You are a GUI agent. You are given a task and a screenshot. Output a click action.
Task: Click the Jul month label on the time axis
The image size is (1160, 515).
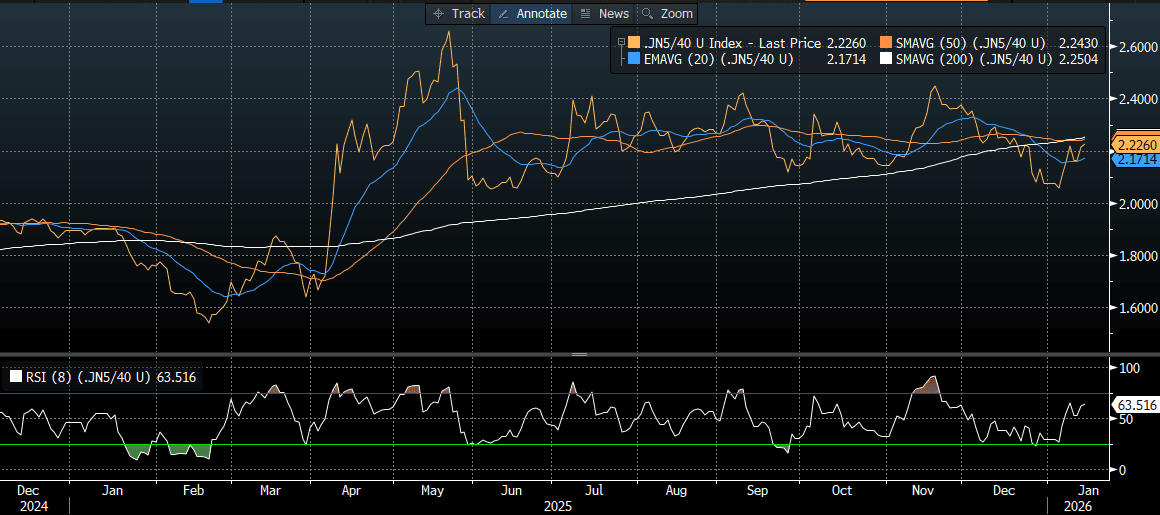click(x=593, y=491)
